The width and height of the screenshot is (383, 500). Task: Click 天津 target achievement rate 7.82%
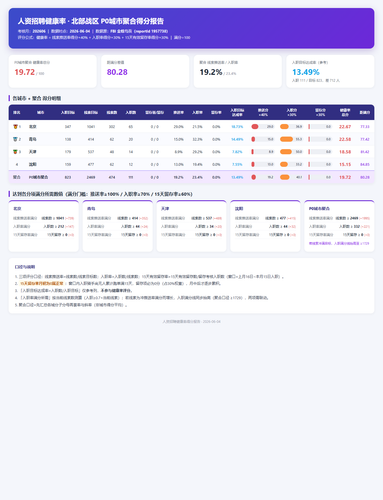click(x=237, y=152)
